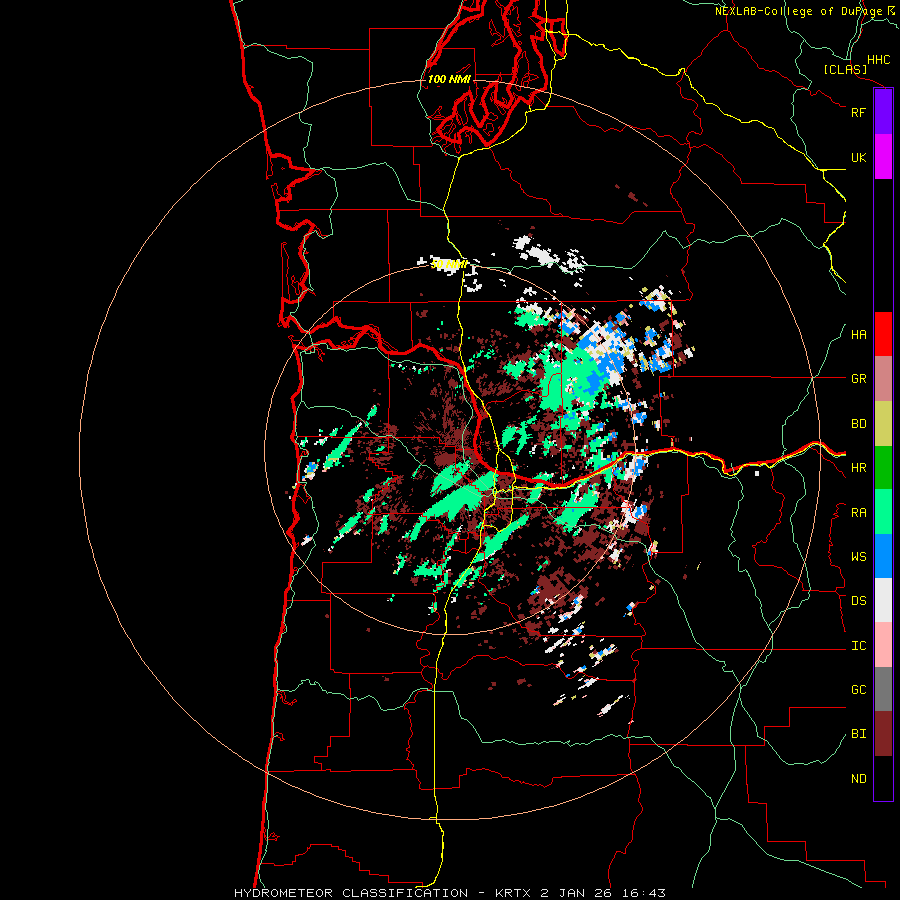Click the DS white legend swatch
900x900 pixels.
[883, 600]
